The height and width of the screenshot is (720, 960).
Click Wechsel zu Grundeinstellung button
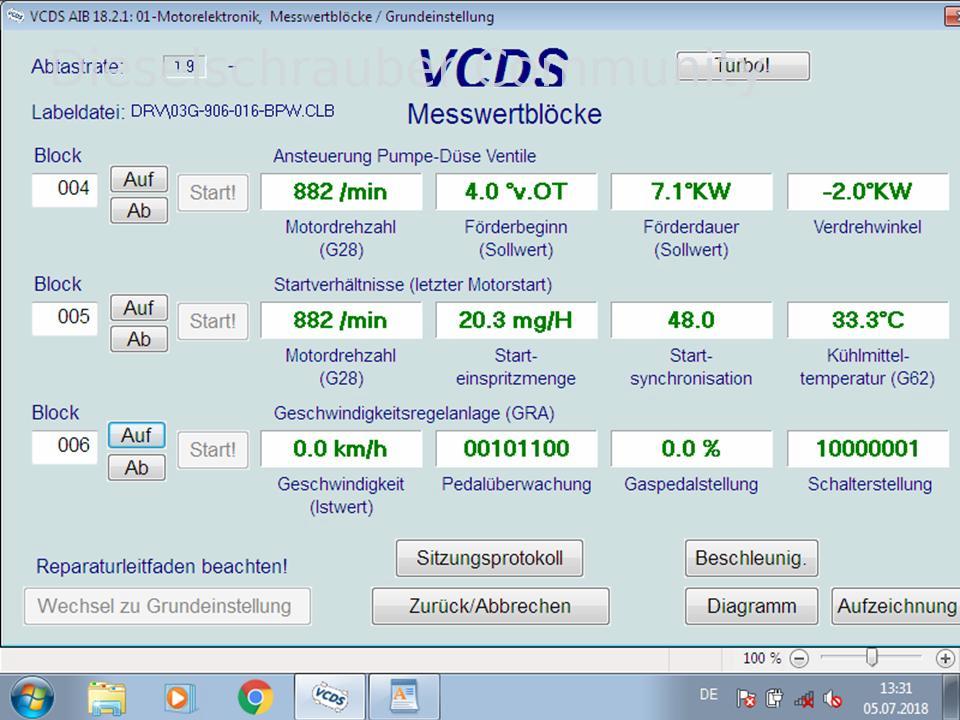[167, 606]
